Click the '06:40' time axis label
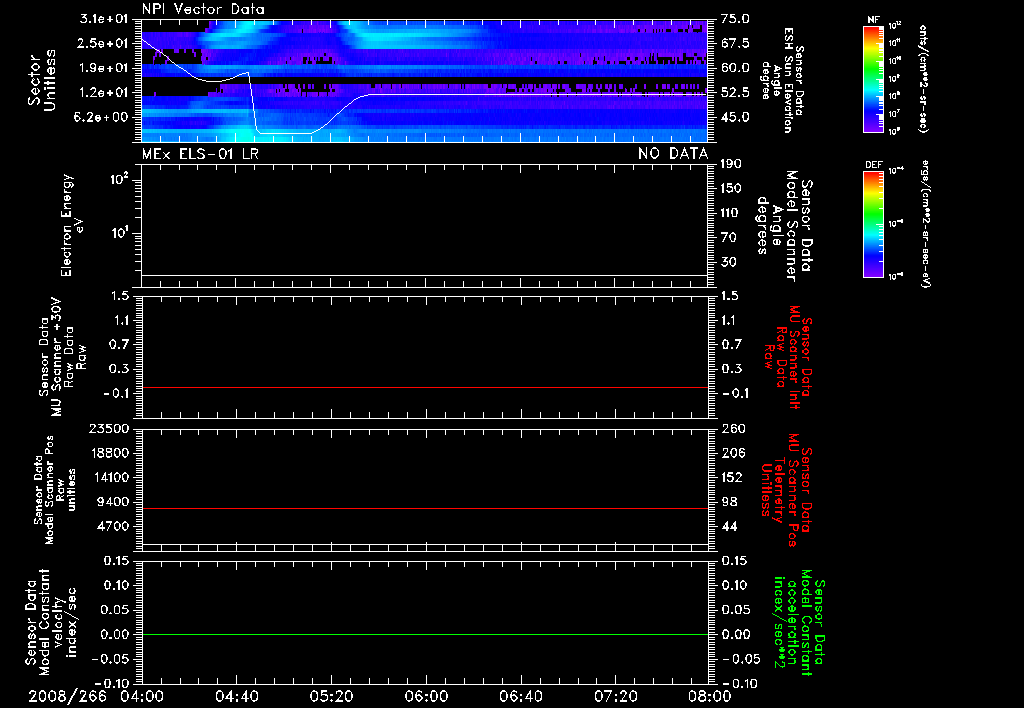This screenshot has height=708, width=1024. (520, 696)
